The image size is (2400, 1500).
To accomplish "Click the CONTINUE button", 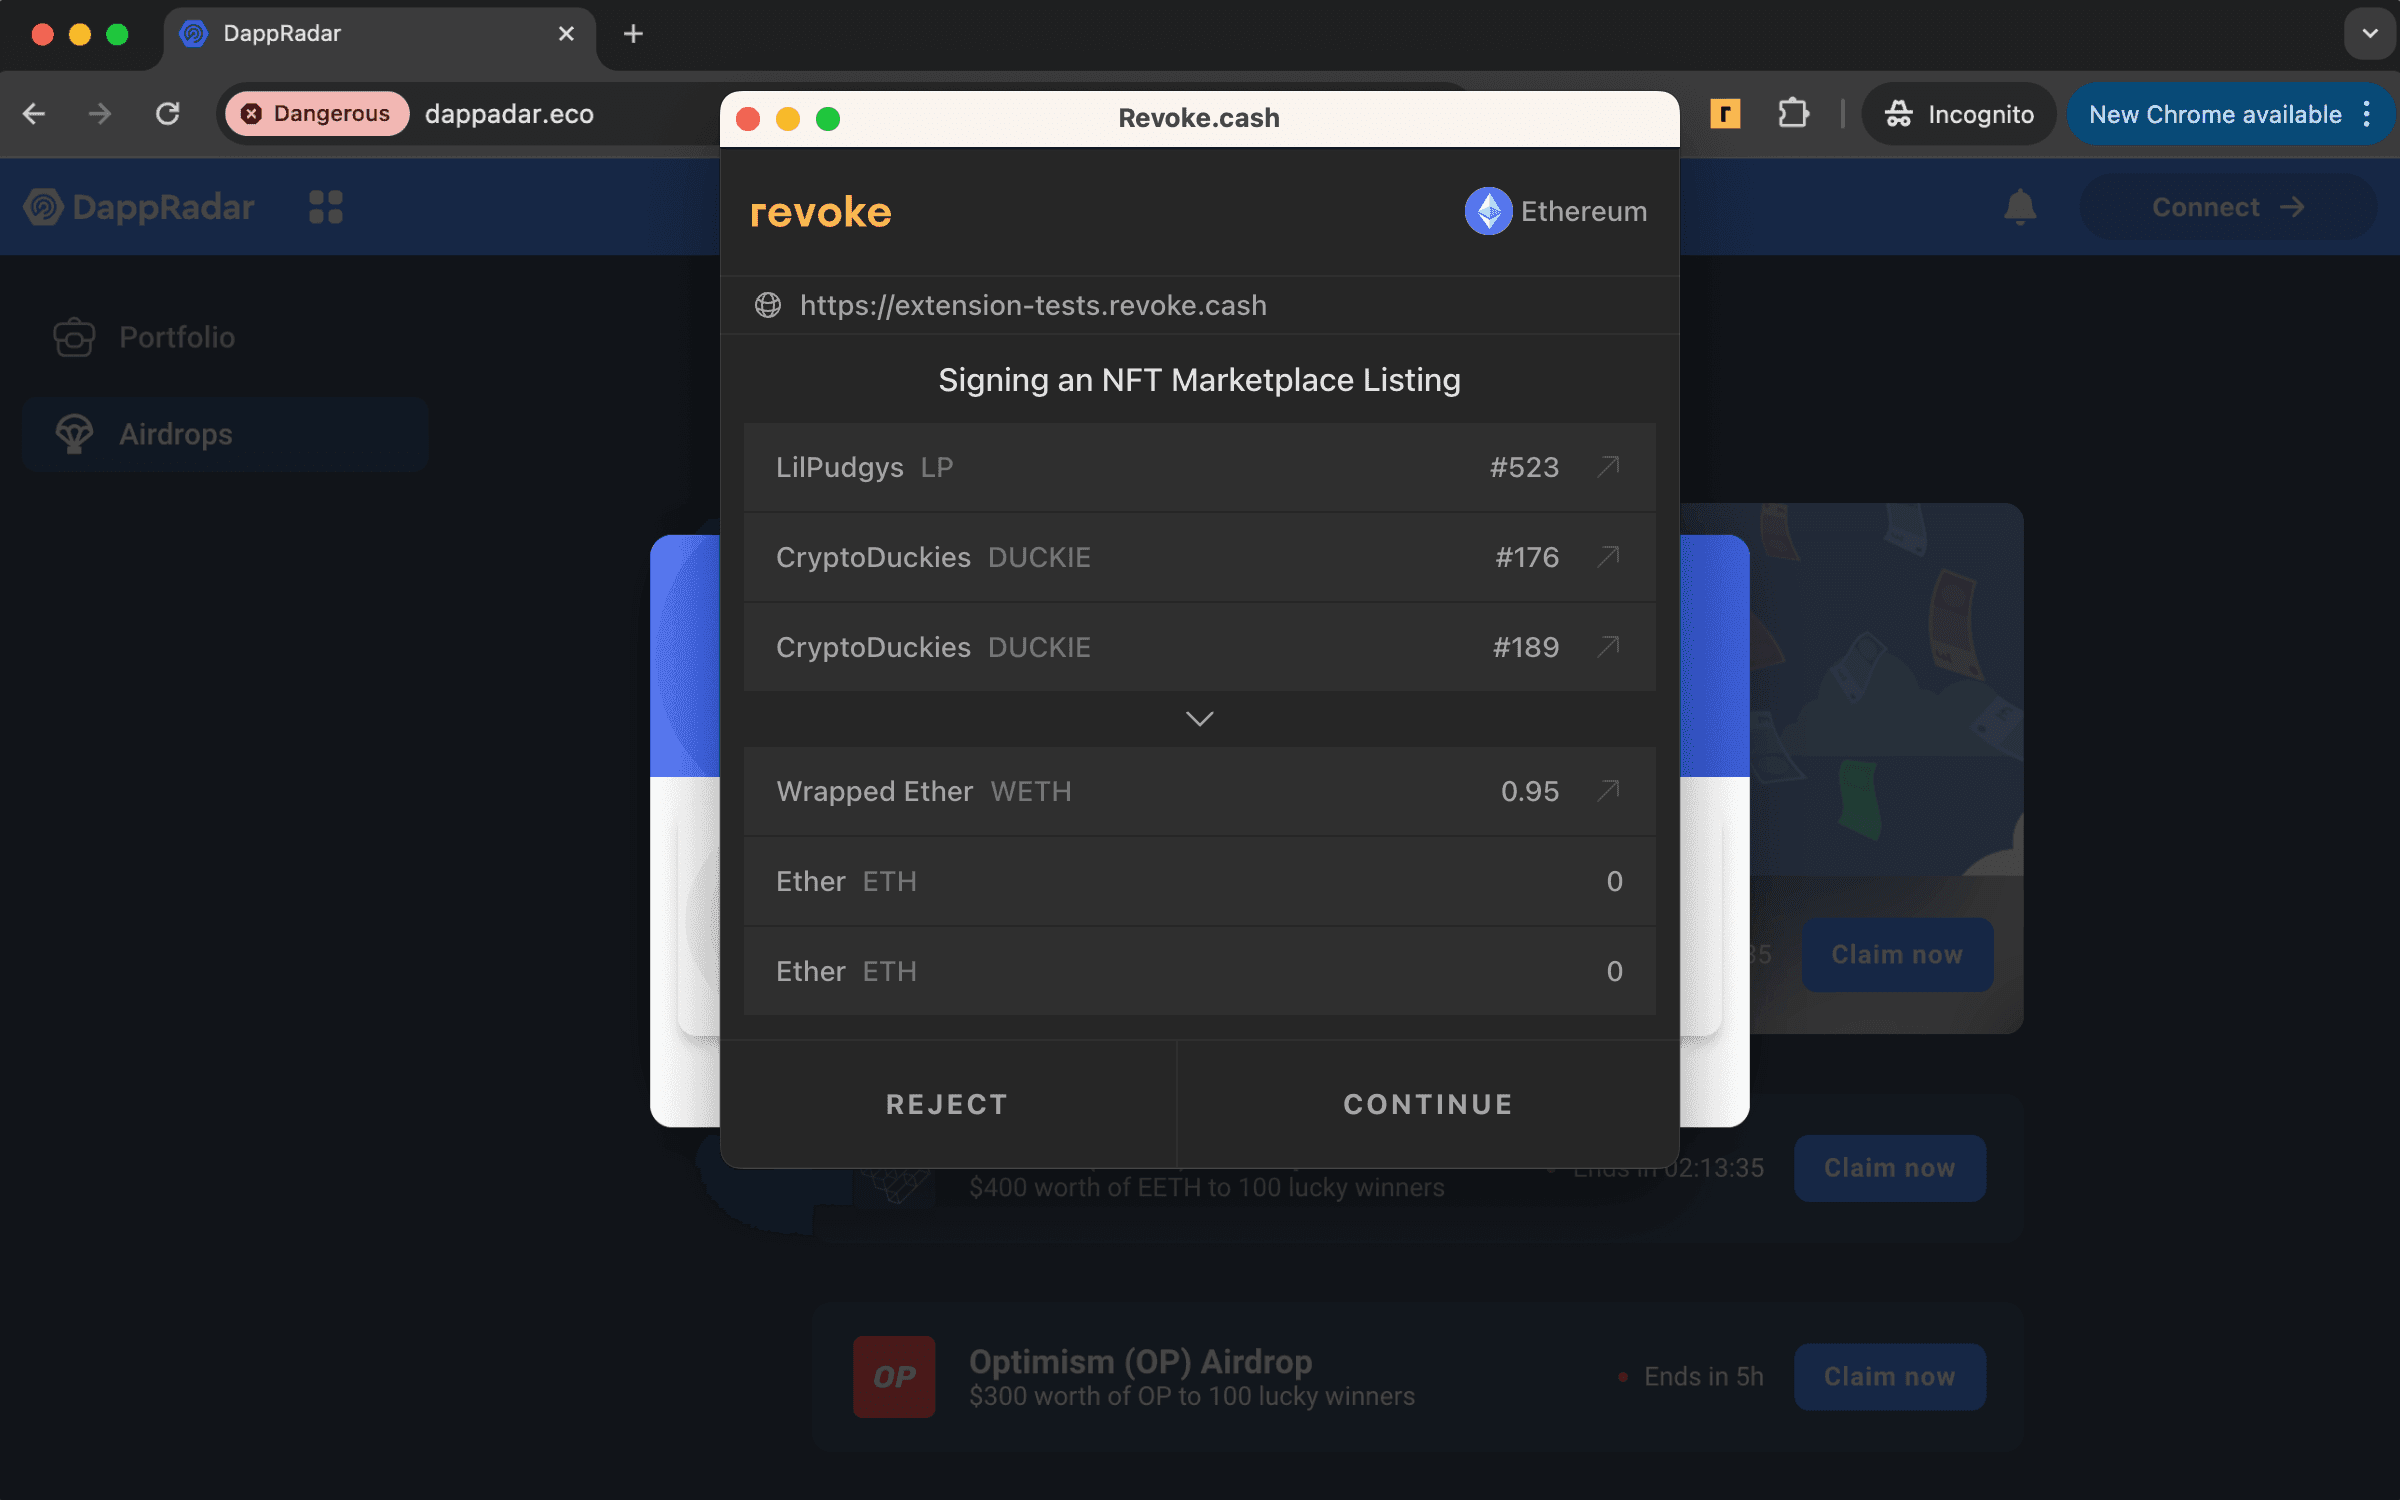I will pyautogui.click(x=1427, y=1103).
